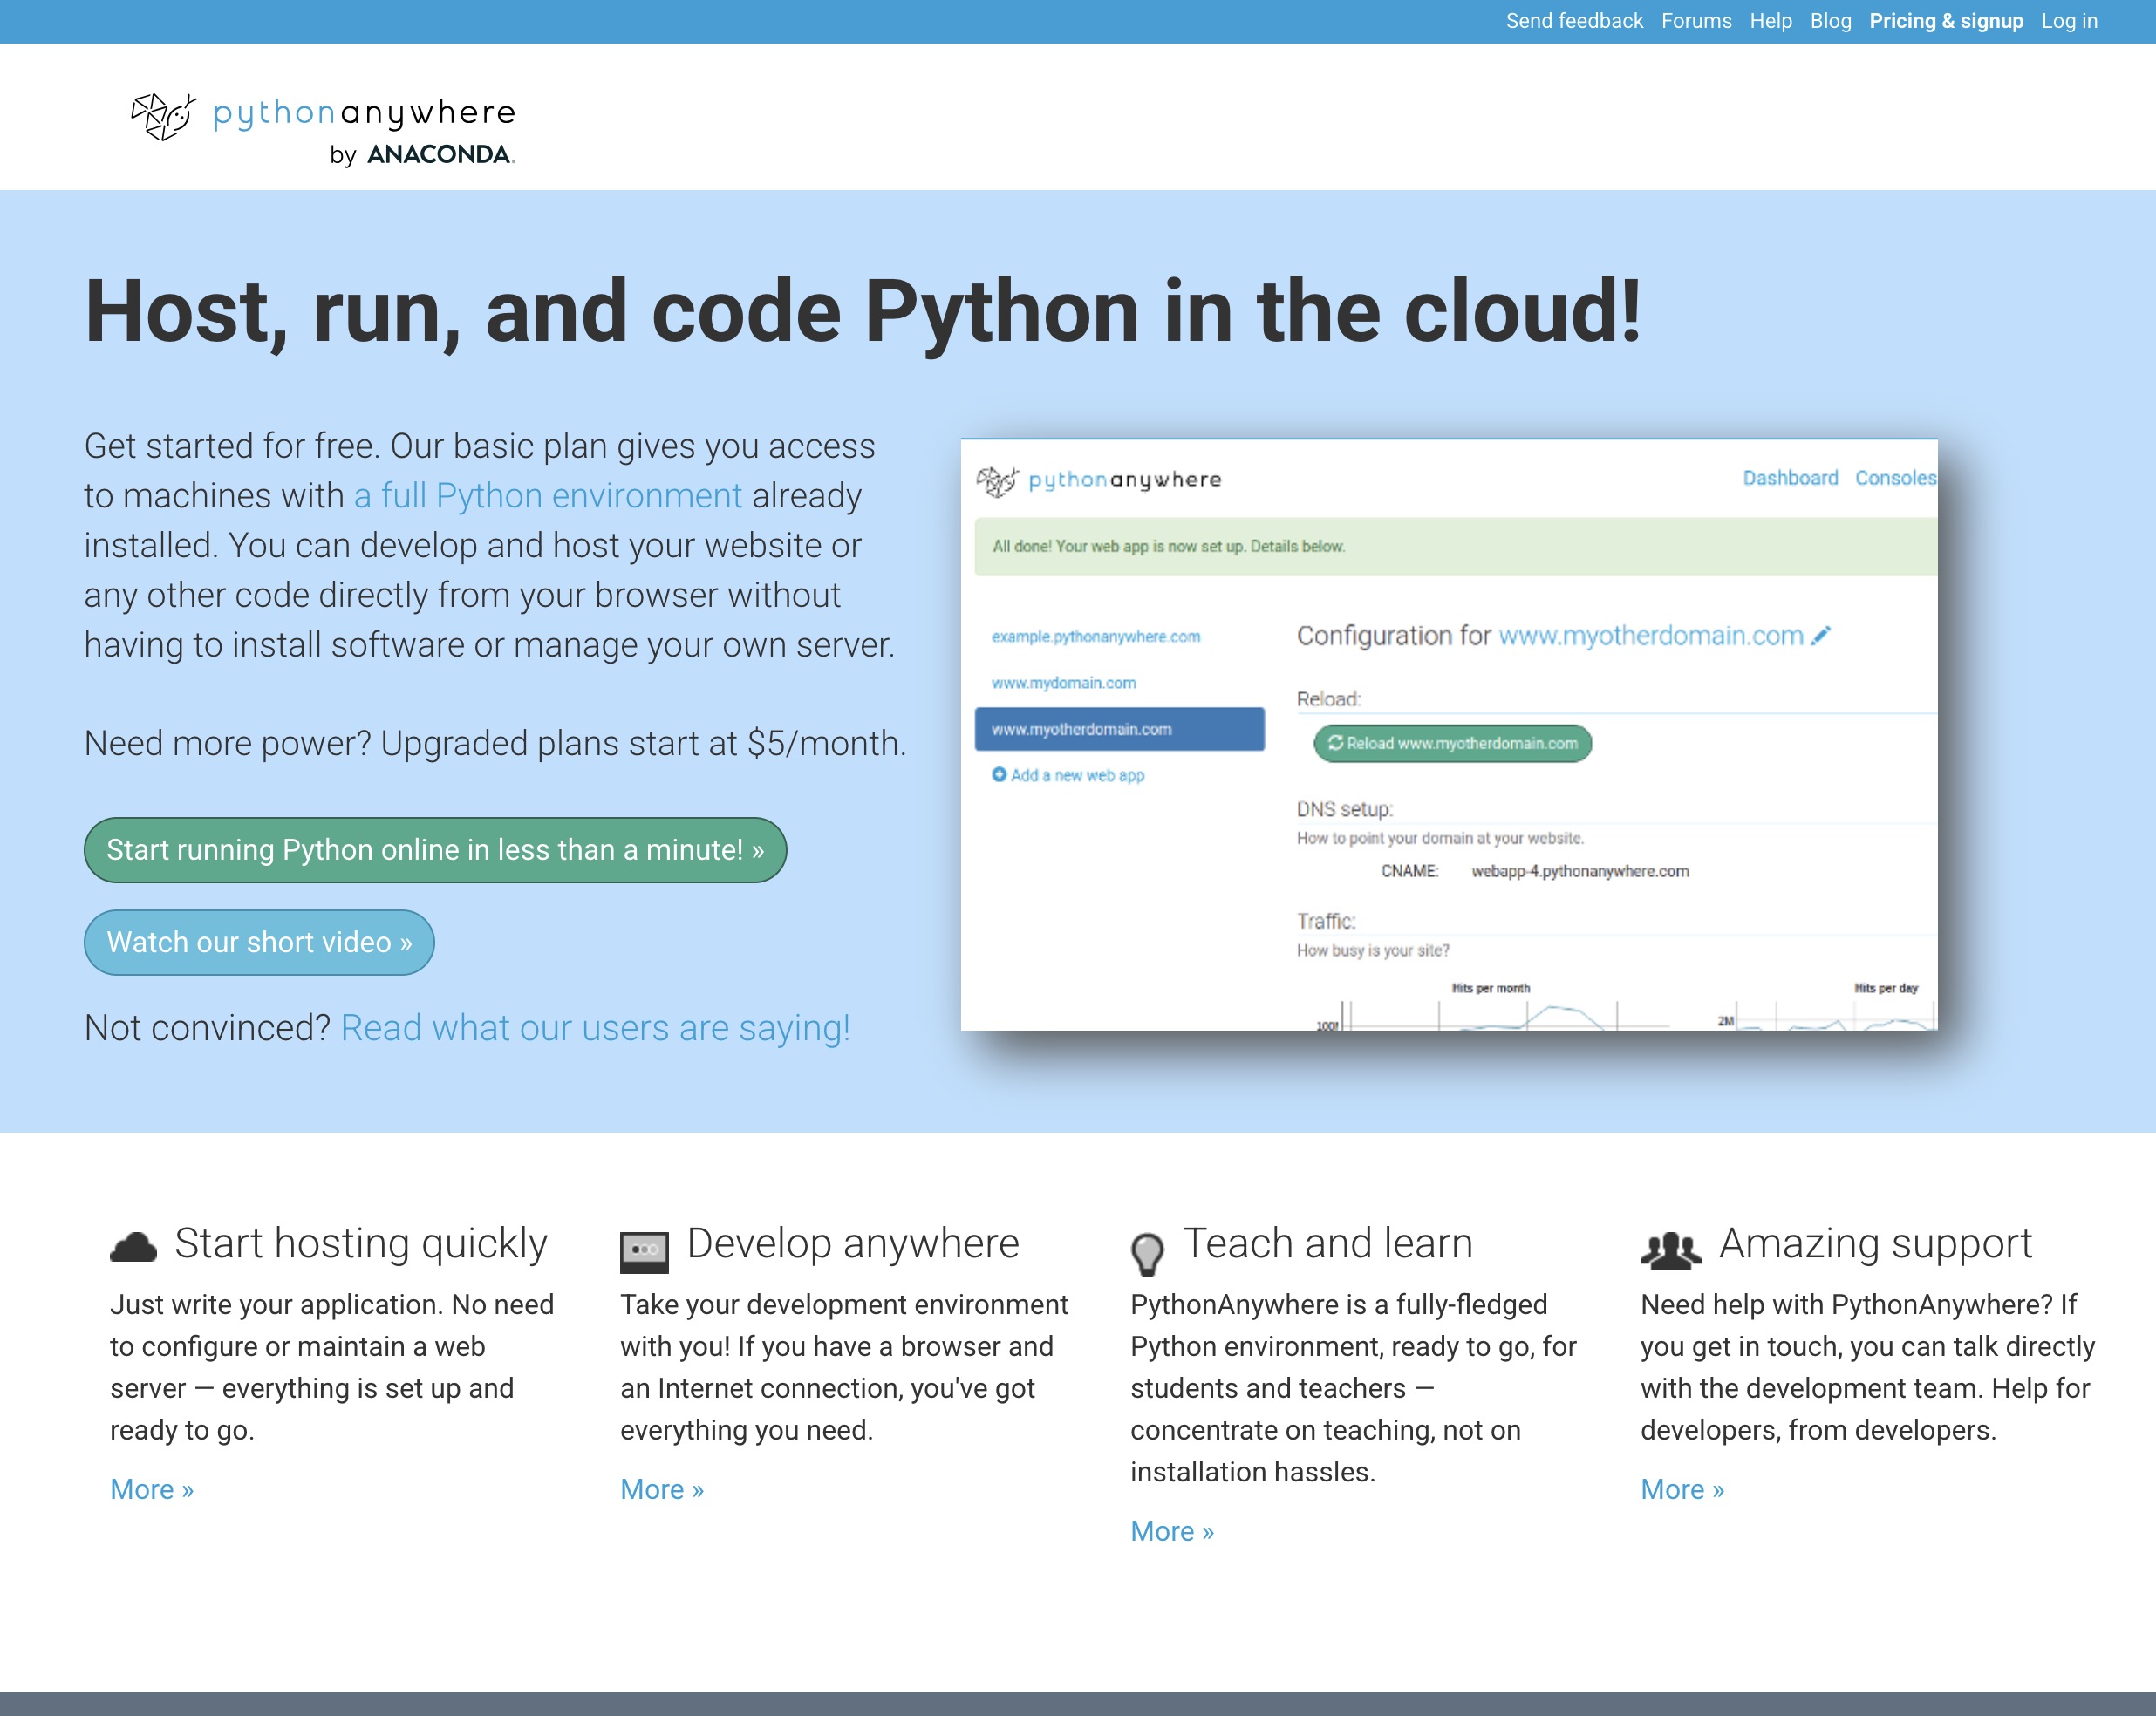Image resolution: width=2156 pixels, height=1716 pixels.
Task: Open Pricing & signup
Action: tap(1946, 20)
